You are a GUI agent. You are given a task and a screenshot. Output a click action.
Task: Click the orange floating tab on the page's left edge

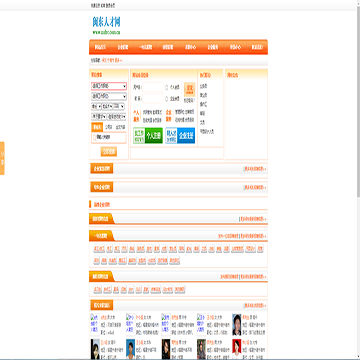coord(2,158)
